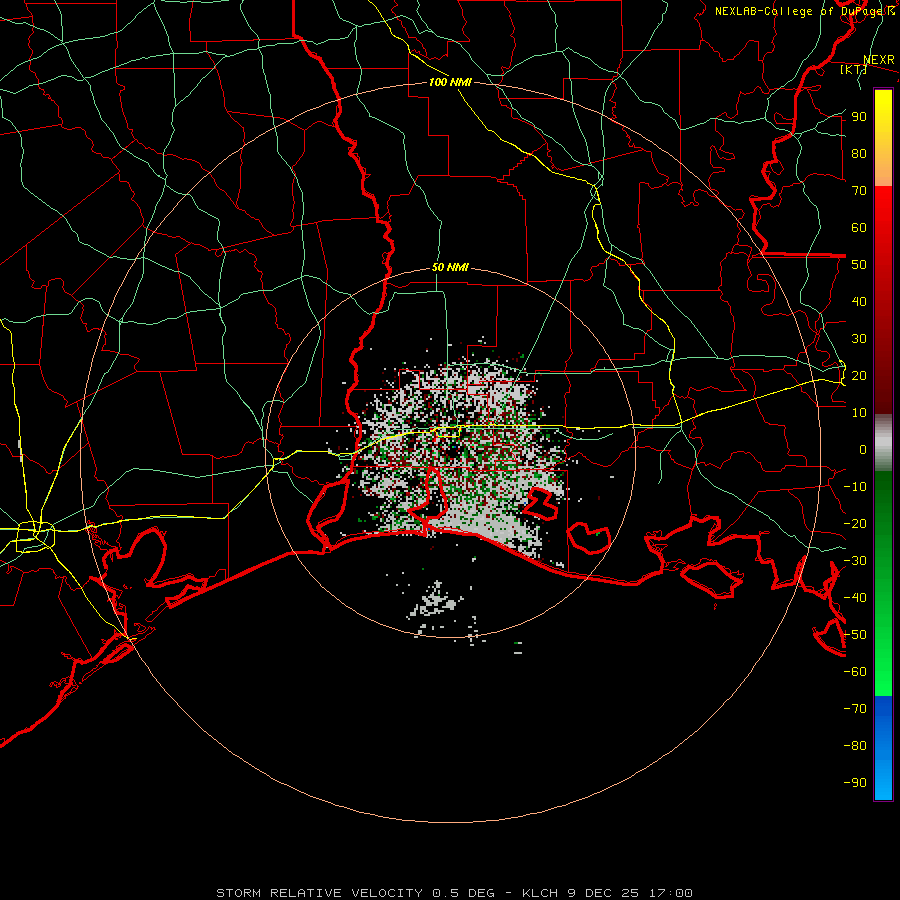Screen dimensions: 900x900
Task: Click the gray zero-velocity segment of color bar
Action: point(883,443)
